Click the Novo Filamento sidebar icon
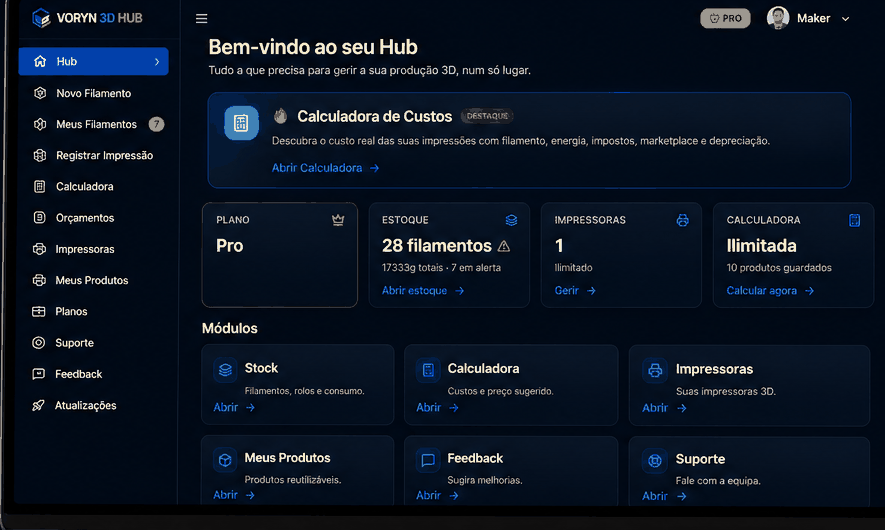Screen dimensions: 885x530 tap(40, 93)
